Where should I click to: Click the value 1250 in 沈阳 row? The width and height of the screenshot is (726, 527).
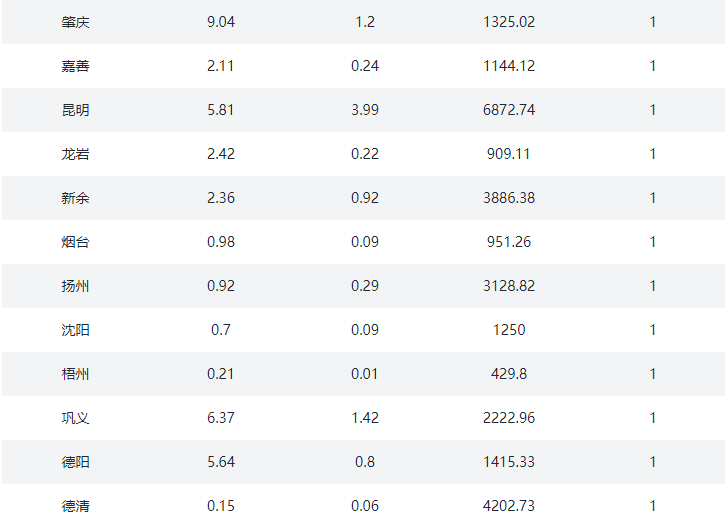click(509, 330)
